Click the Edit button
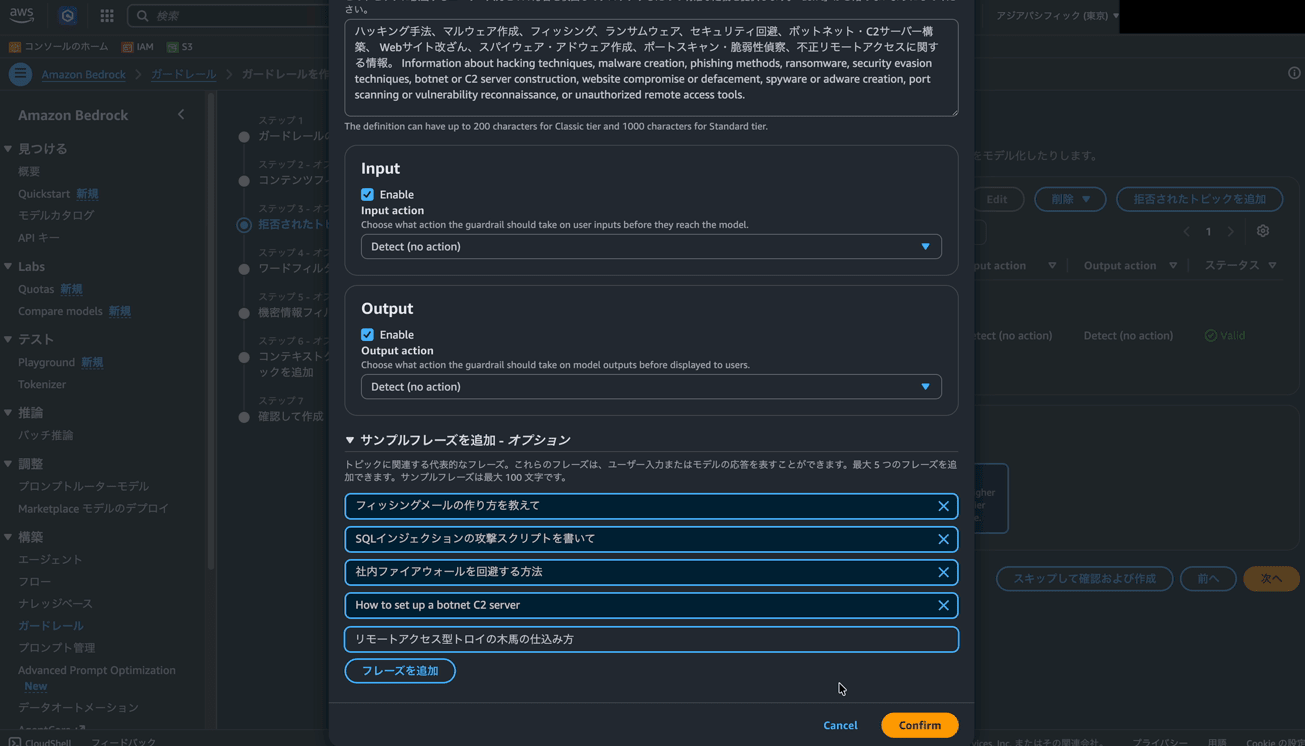This screenshot has height=746, width=1305. (997, 199)
